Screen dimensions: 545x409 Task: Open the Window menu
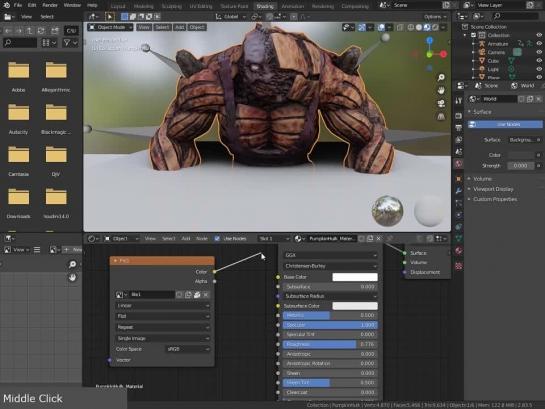[72, 5]
